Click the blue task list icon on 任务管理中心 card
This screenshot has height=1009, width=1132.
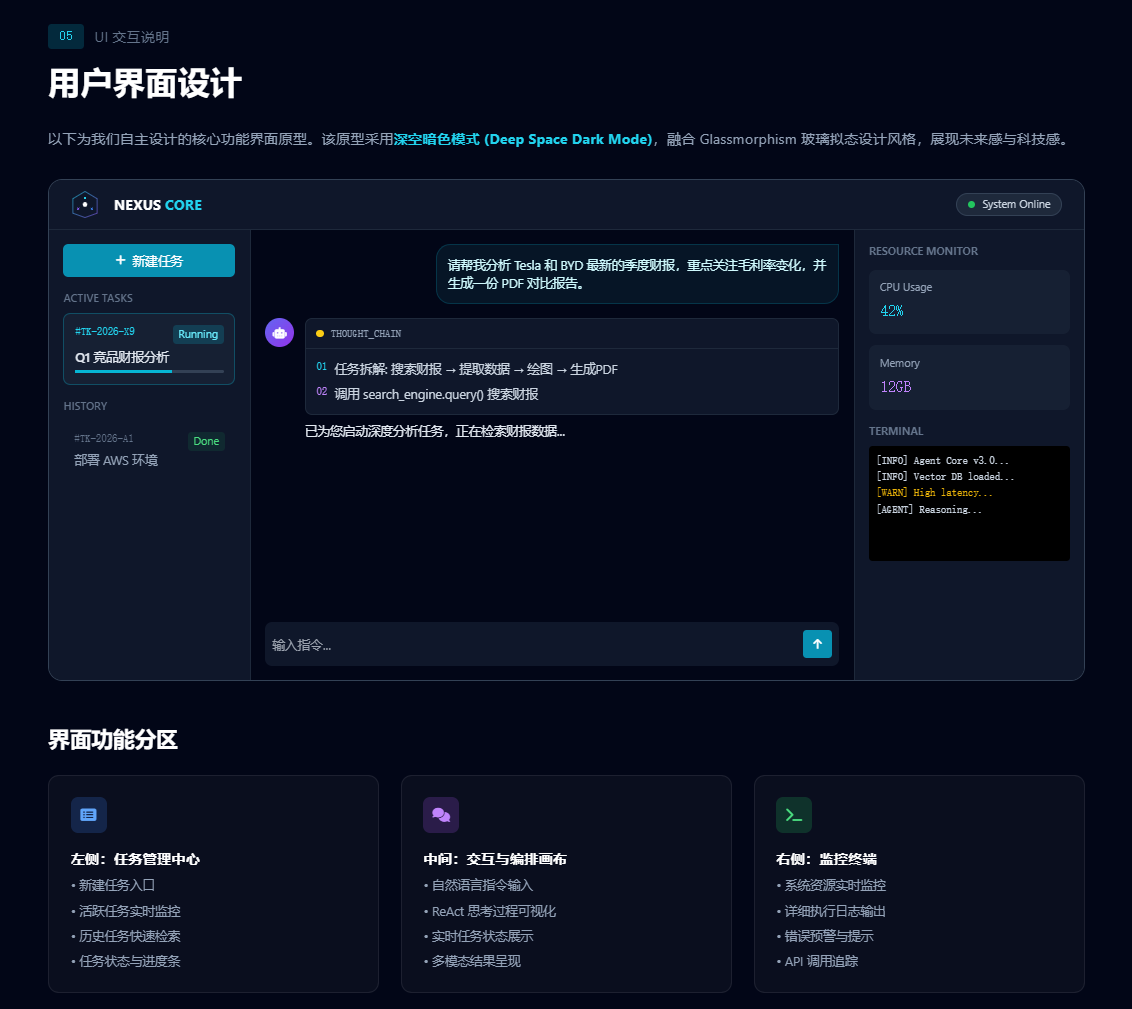coord(89,815)
